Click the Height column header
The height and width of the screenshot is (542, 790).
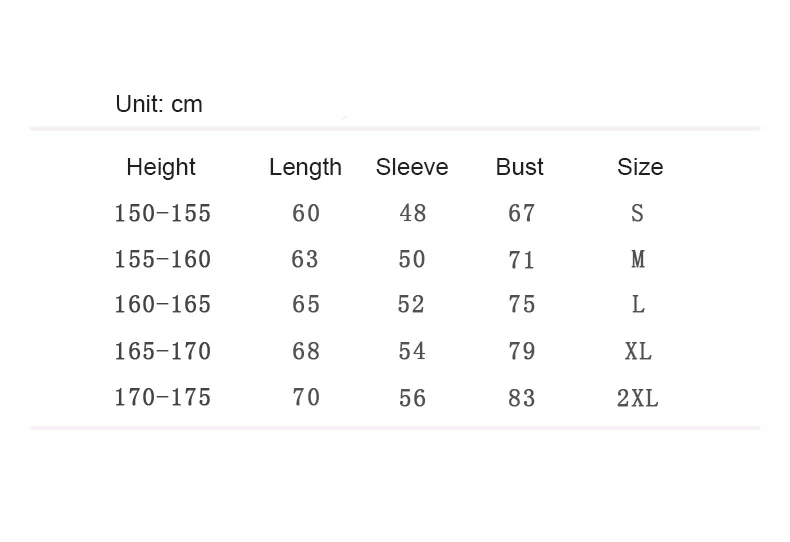[161, 168]
